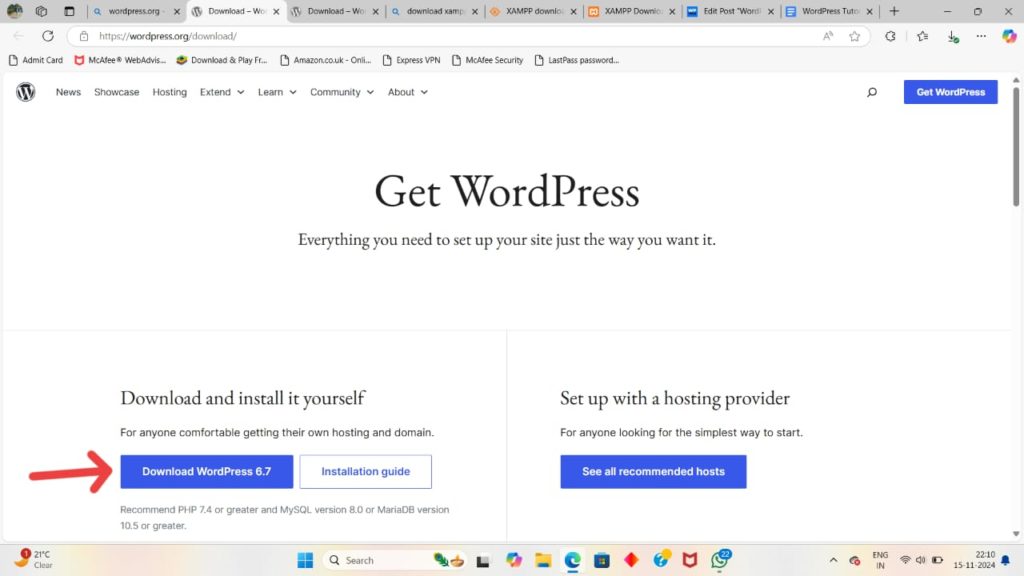Open the notification bell in the system tray
The image size is (1024, 576).
(x=1006, y=560)
